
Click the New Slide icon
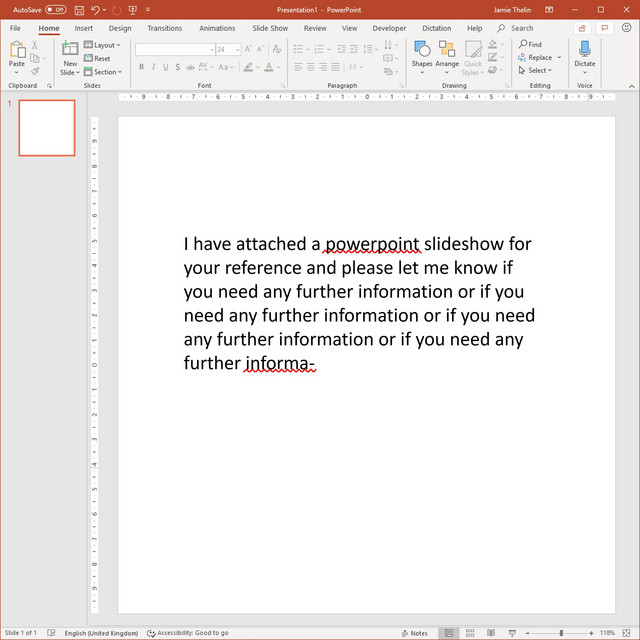[x=69, y=50]
